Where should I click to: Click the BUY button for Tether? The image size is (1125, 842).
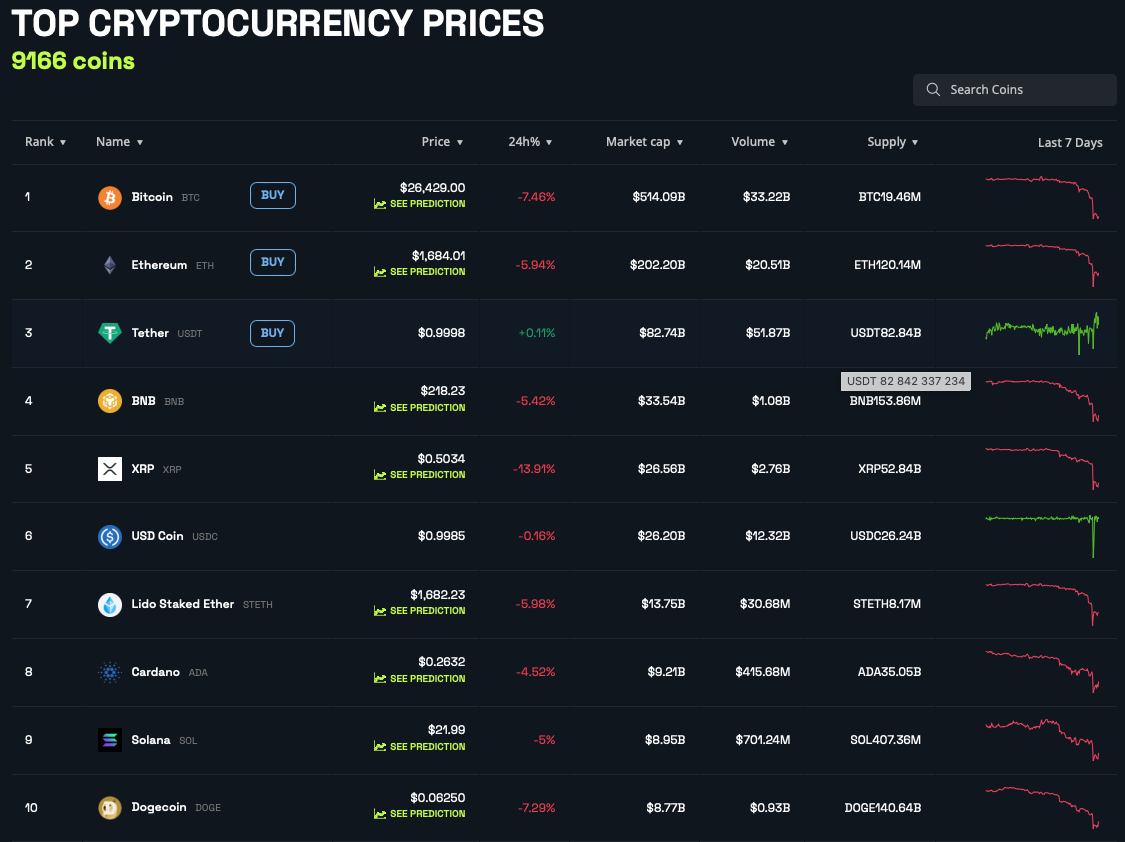[x=273, y=333]
